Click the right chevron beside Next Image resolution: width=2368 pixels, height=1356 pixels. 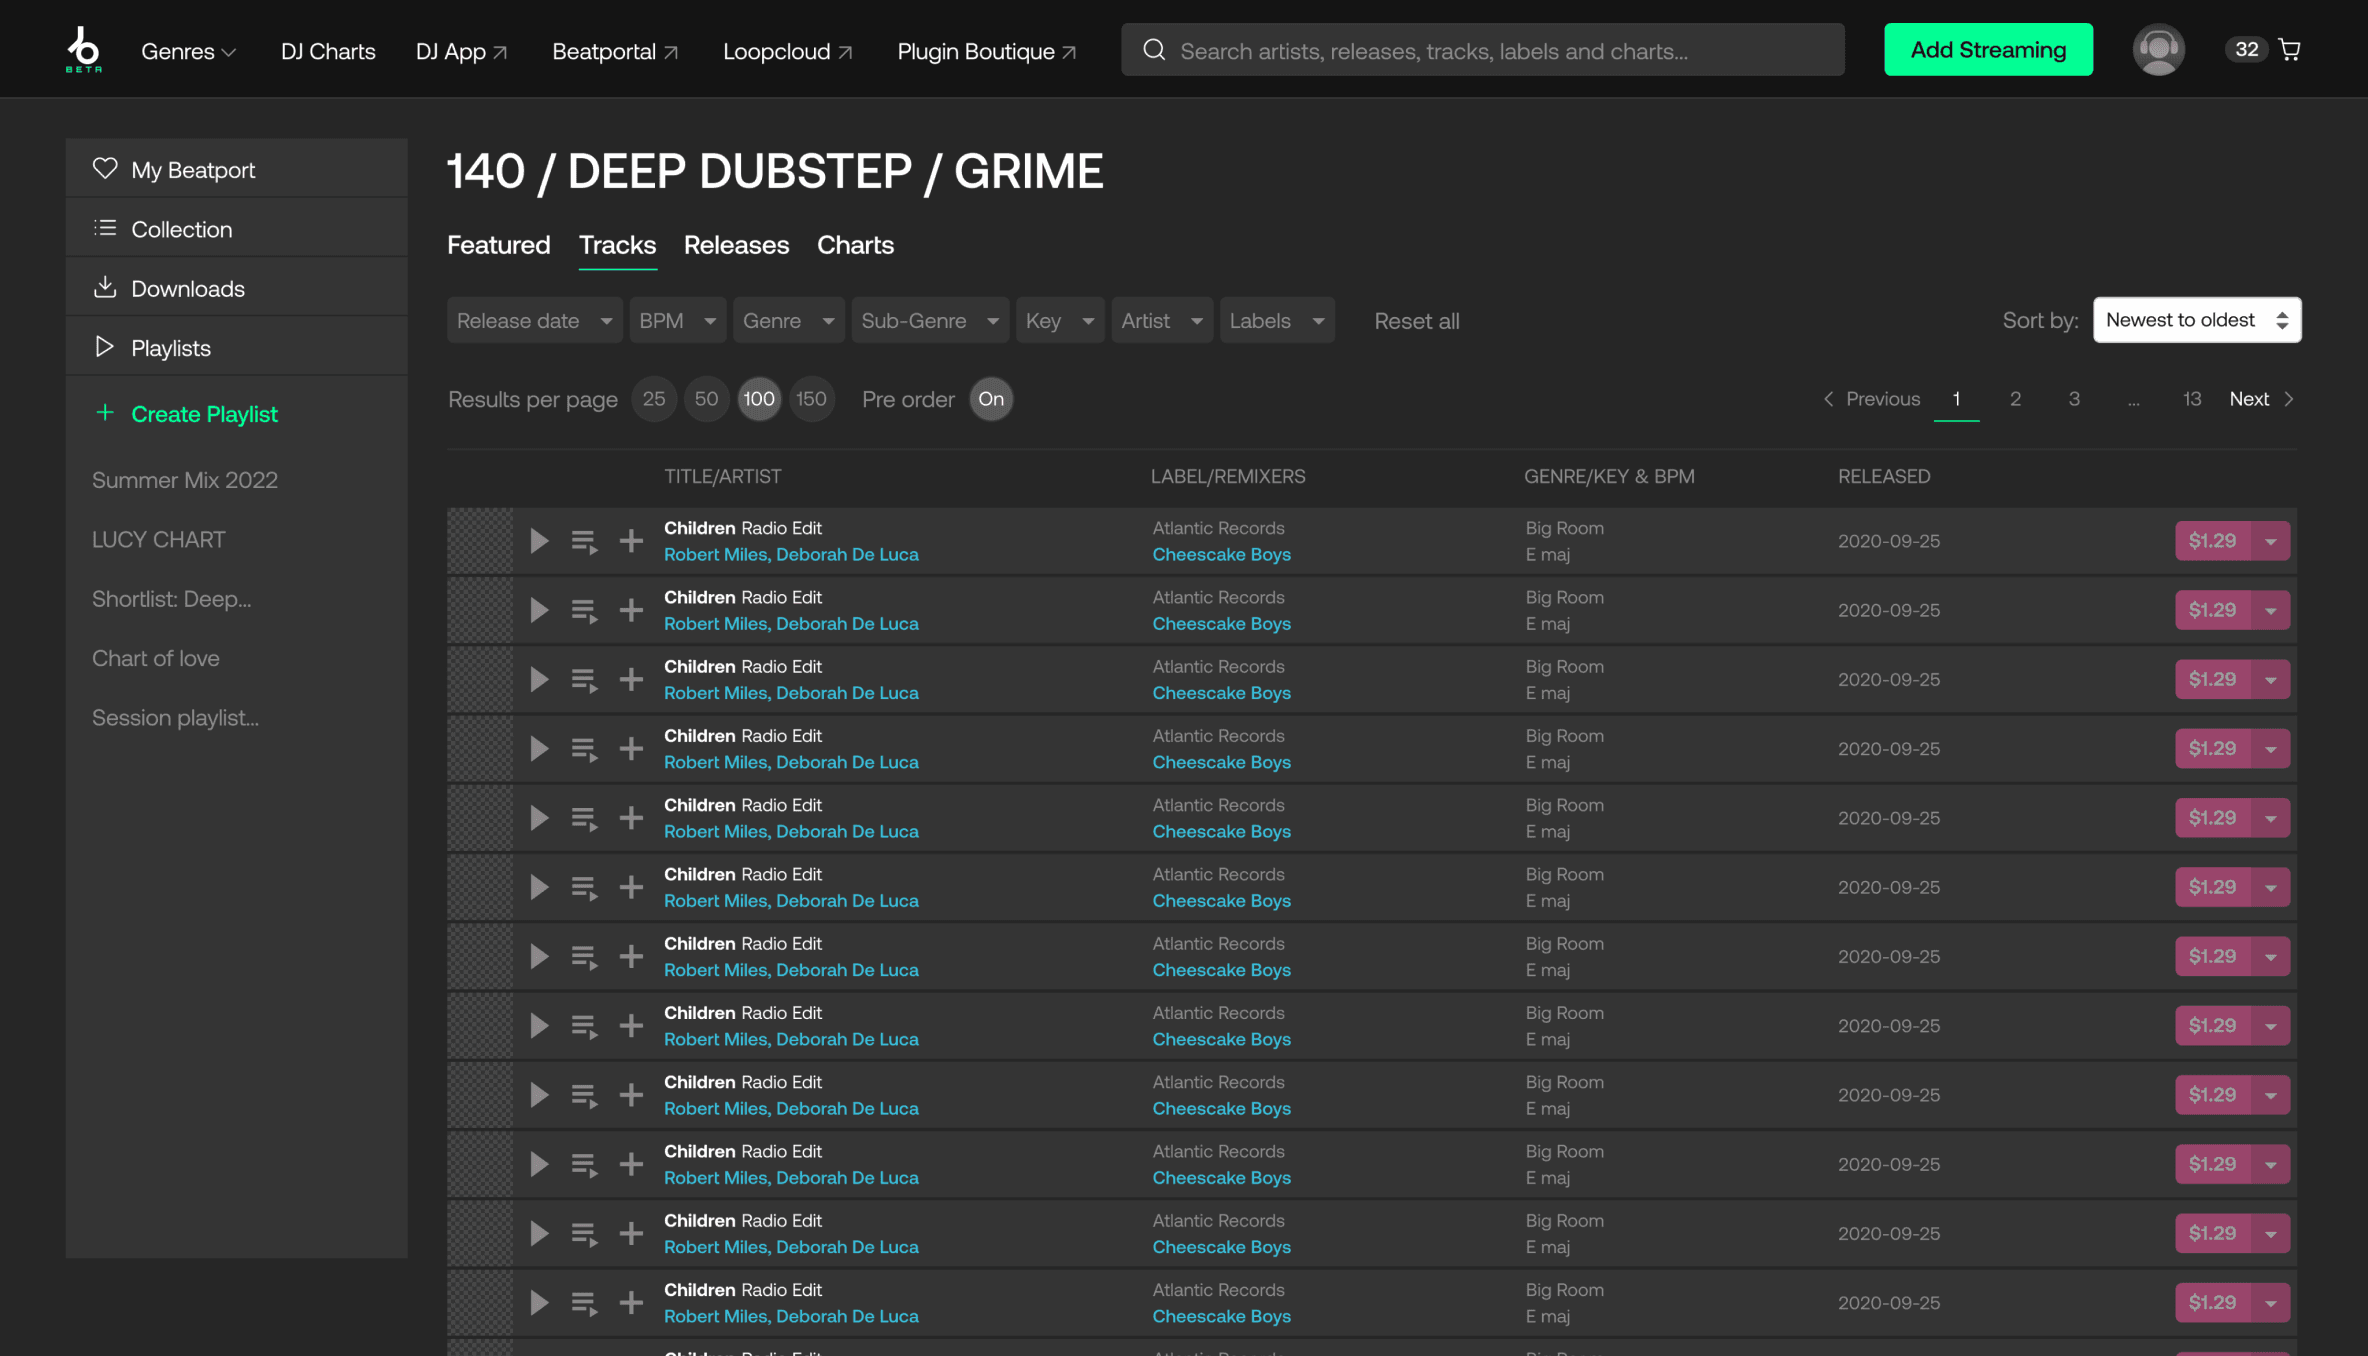click(x=2289, y=399)
